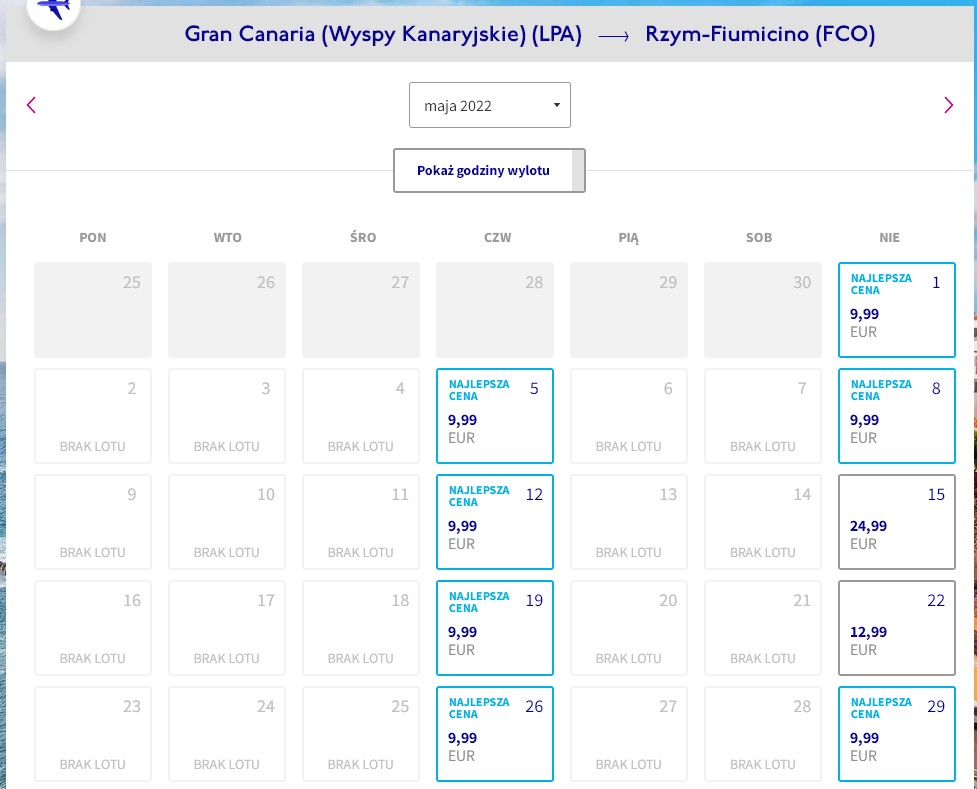Click the dropdown arrow beside maja 2022

(557, 105)
